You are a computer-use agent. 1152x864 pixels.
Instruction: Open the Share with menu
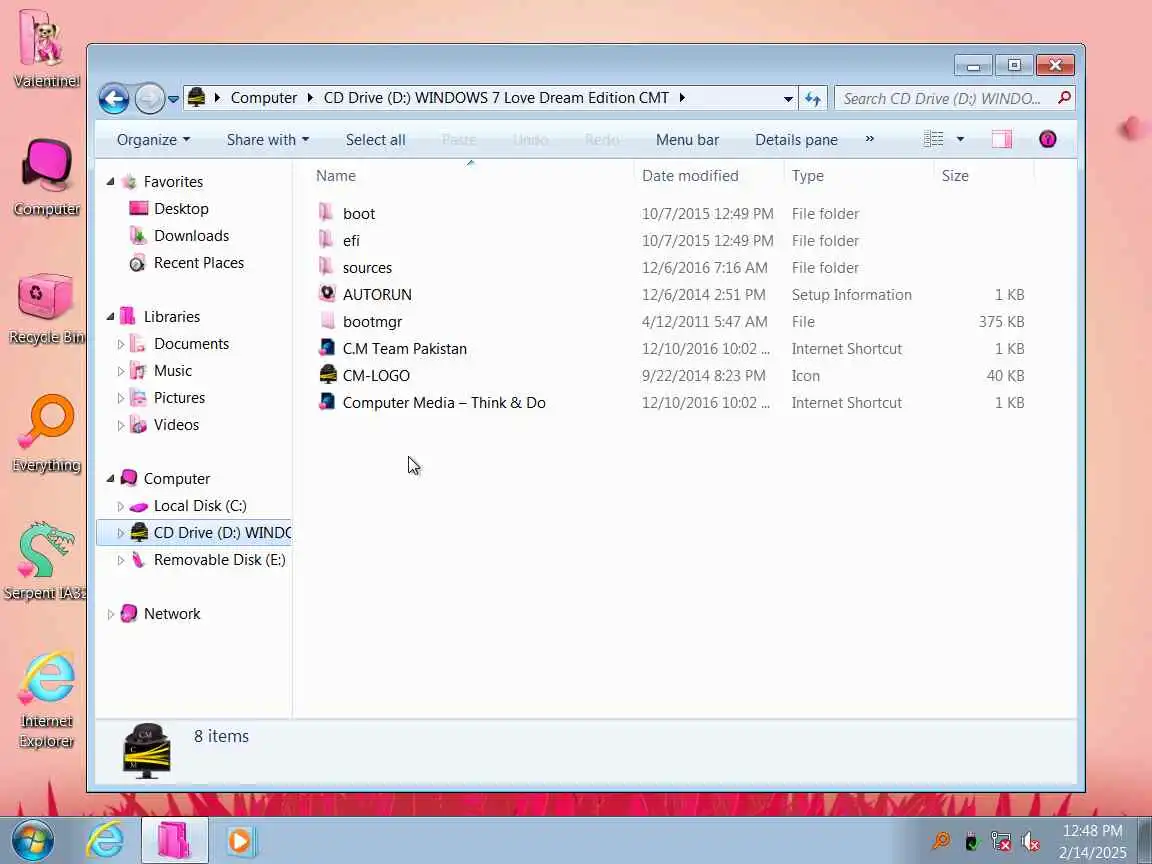pyautogui.click(x=267, y=140)
